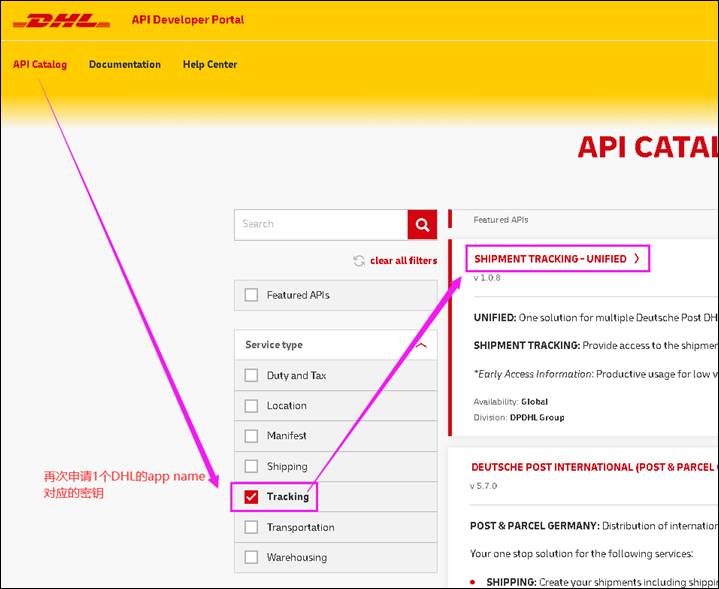Enable the Warehousing checkbox

pyautogui.click(x=251, y=557)
